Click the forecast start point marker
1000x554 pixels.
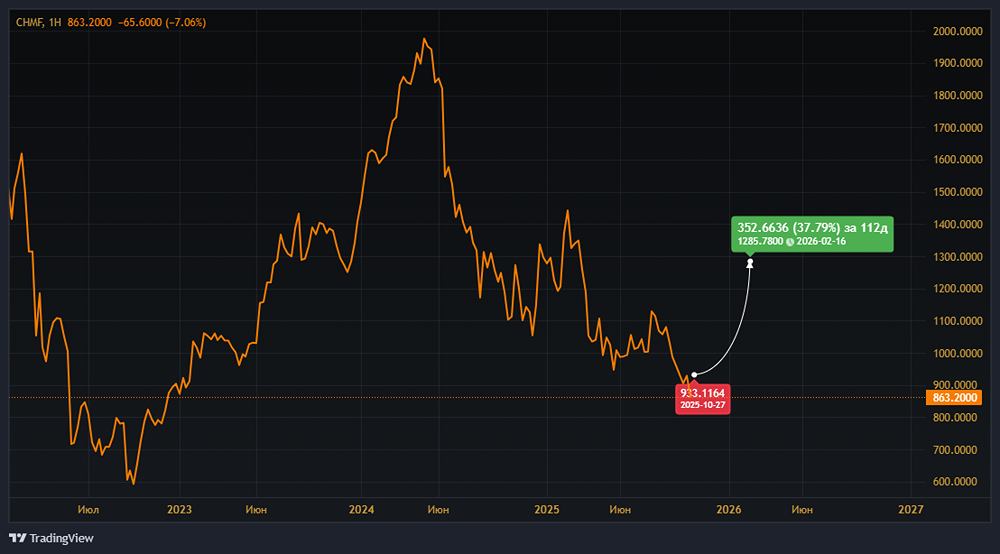coord(694,375)
